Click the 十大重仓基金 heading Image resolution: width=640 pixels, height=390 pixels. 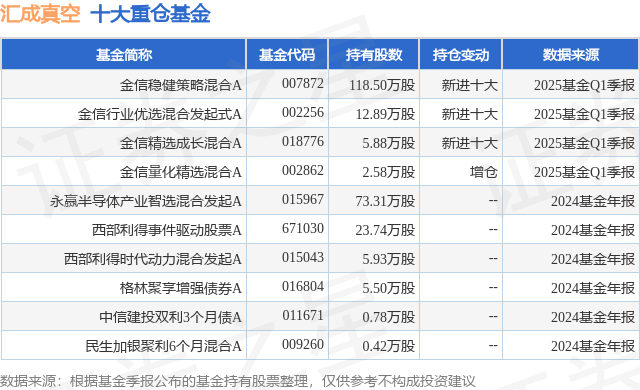(x=150, y=14)
